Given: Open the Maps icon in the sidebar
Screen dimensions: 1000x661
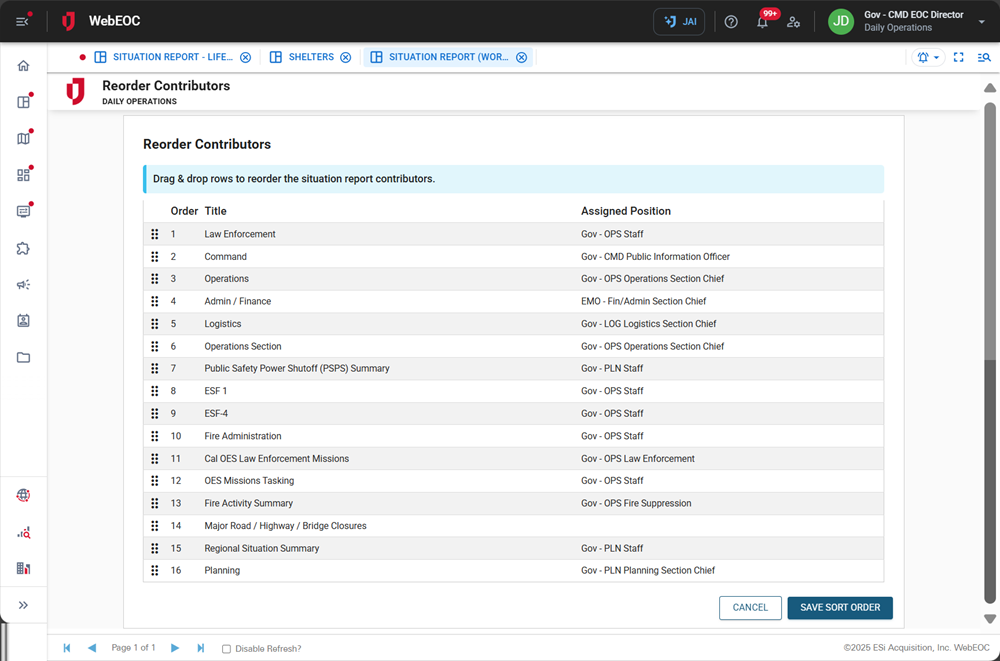Looking at the screenshot, I should 23,138.
